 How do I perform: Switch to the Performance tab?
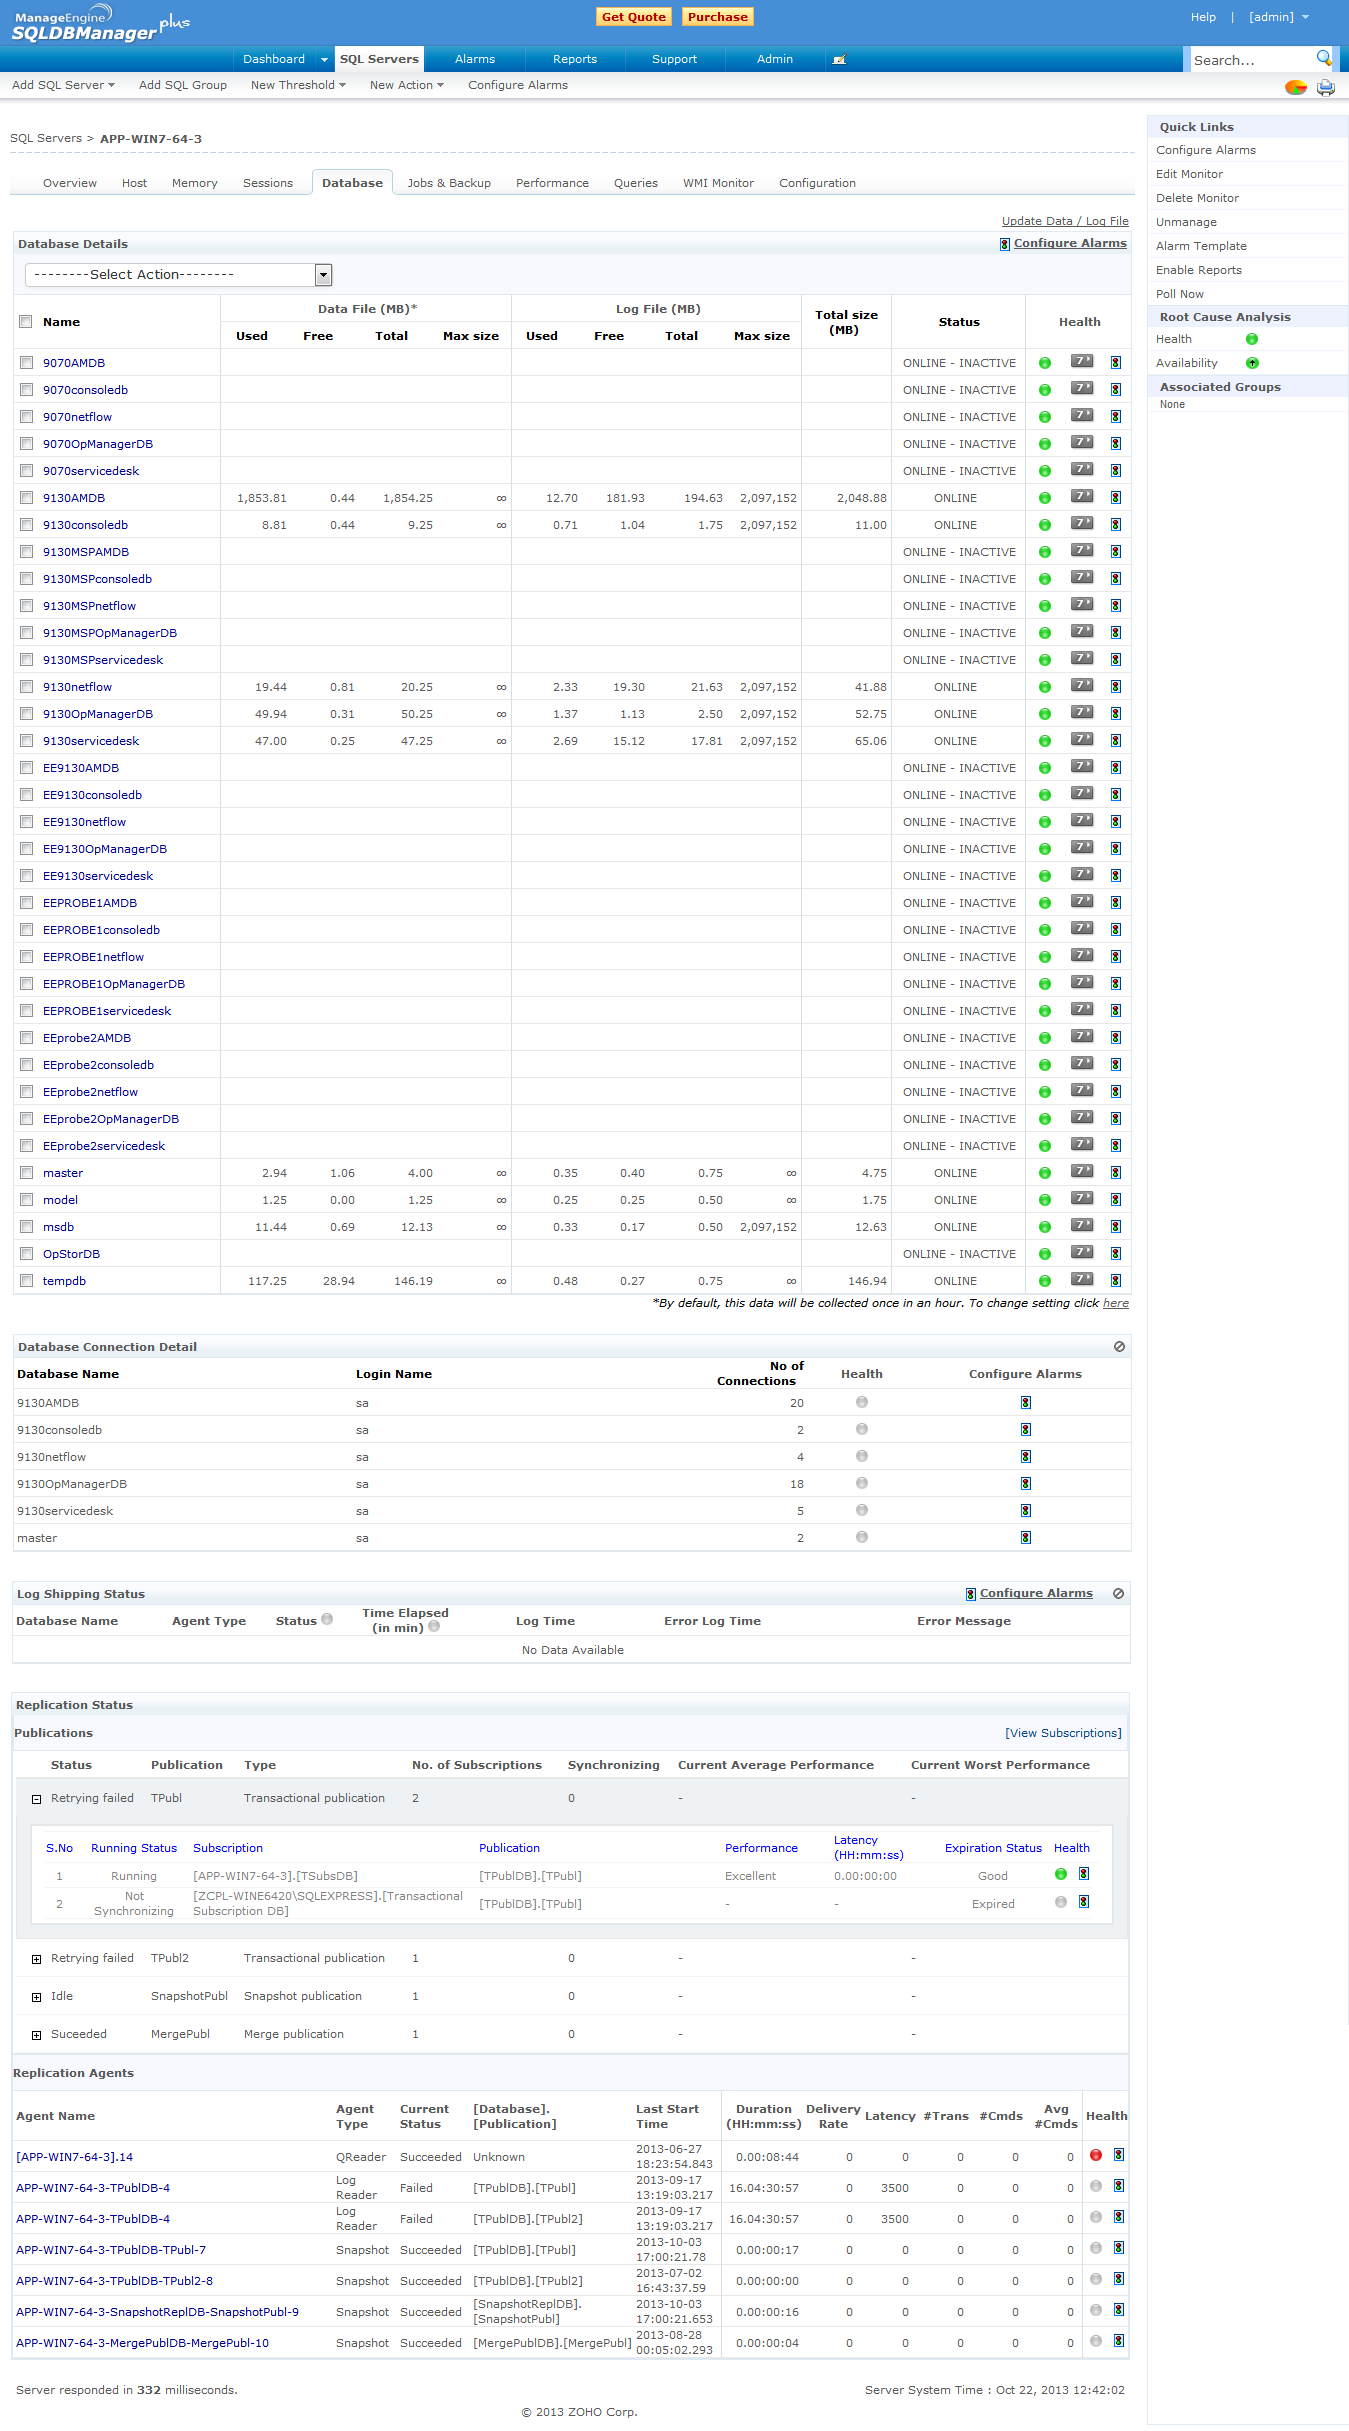point(552,183)
